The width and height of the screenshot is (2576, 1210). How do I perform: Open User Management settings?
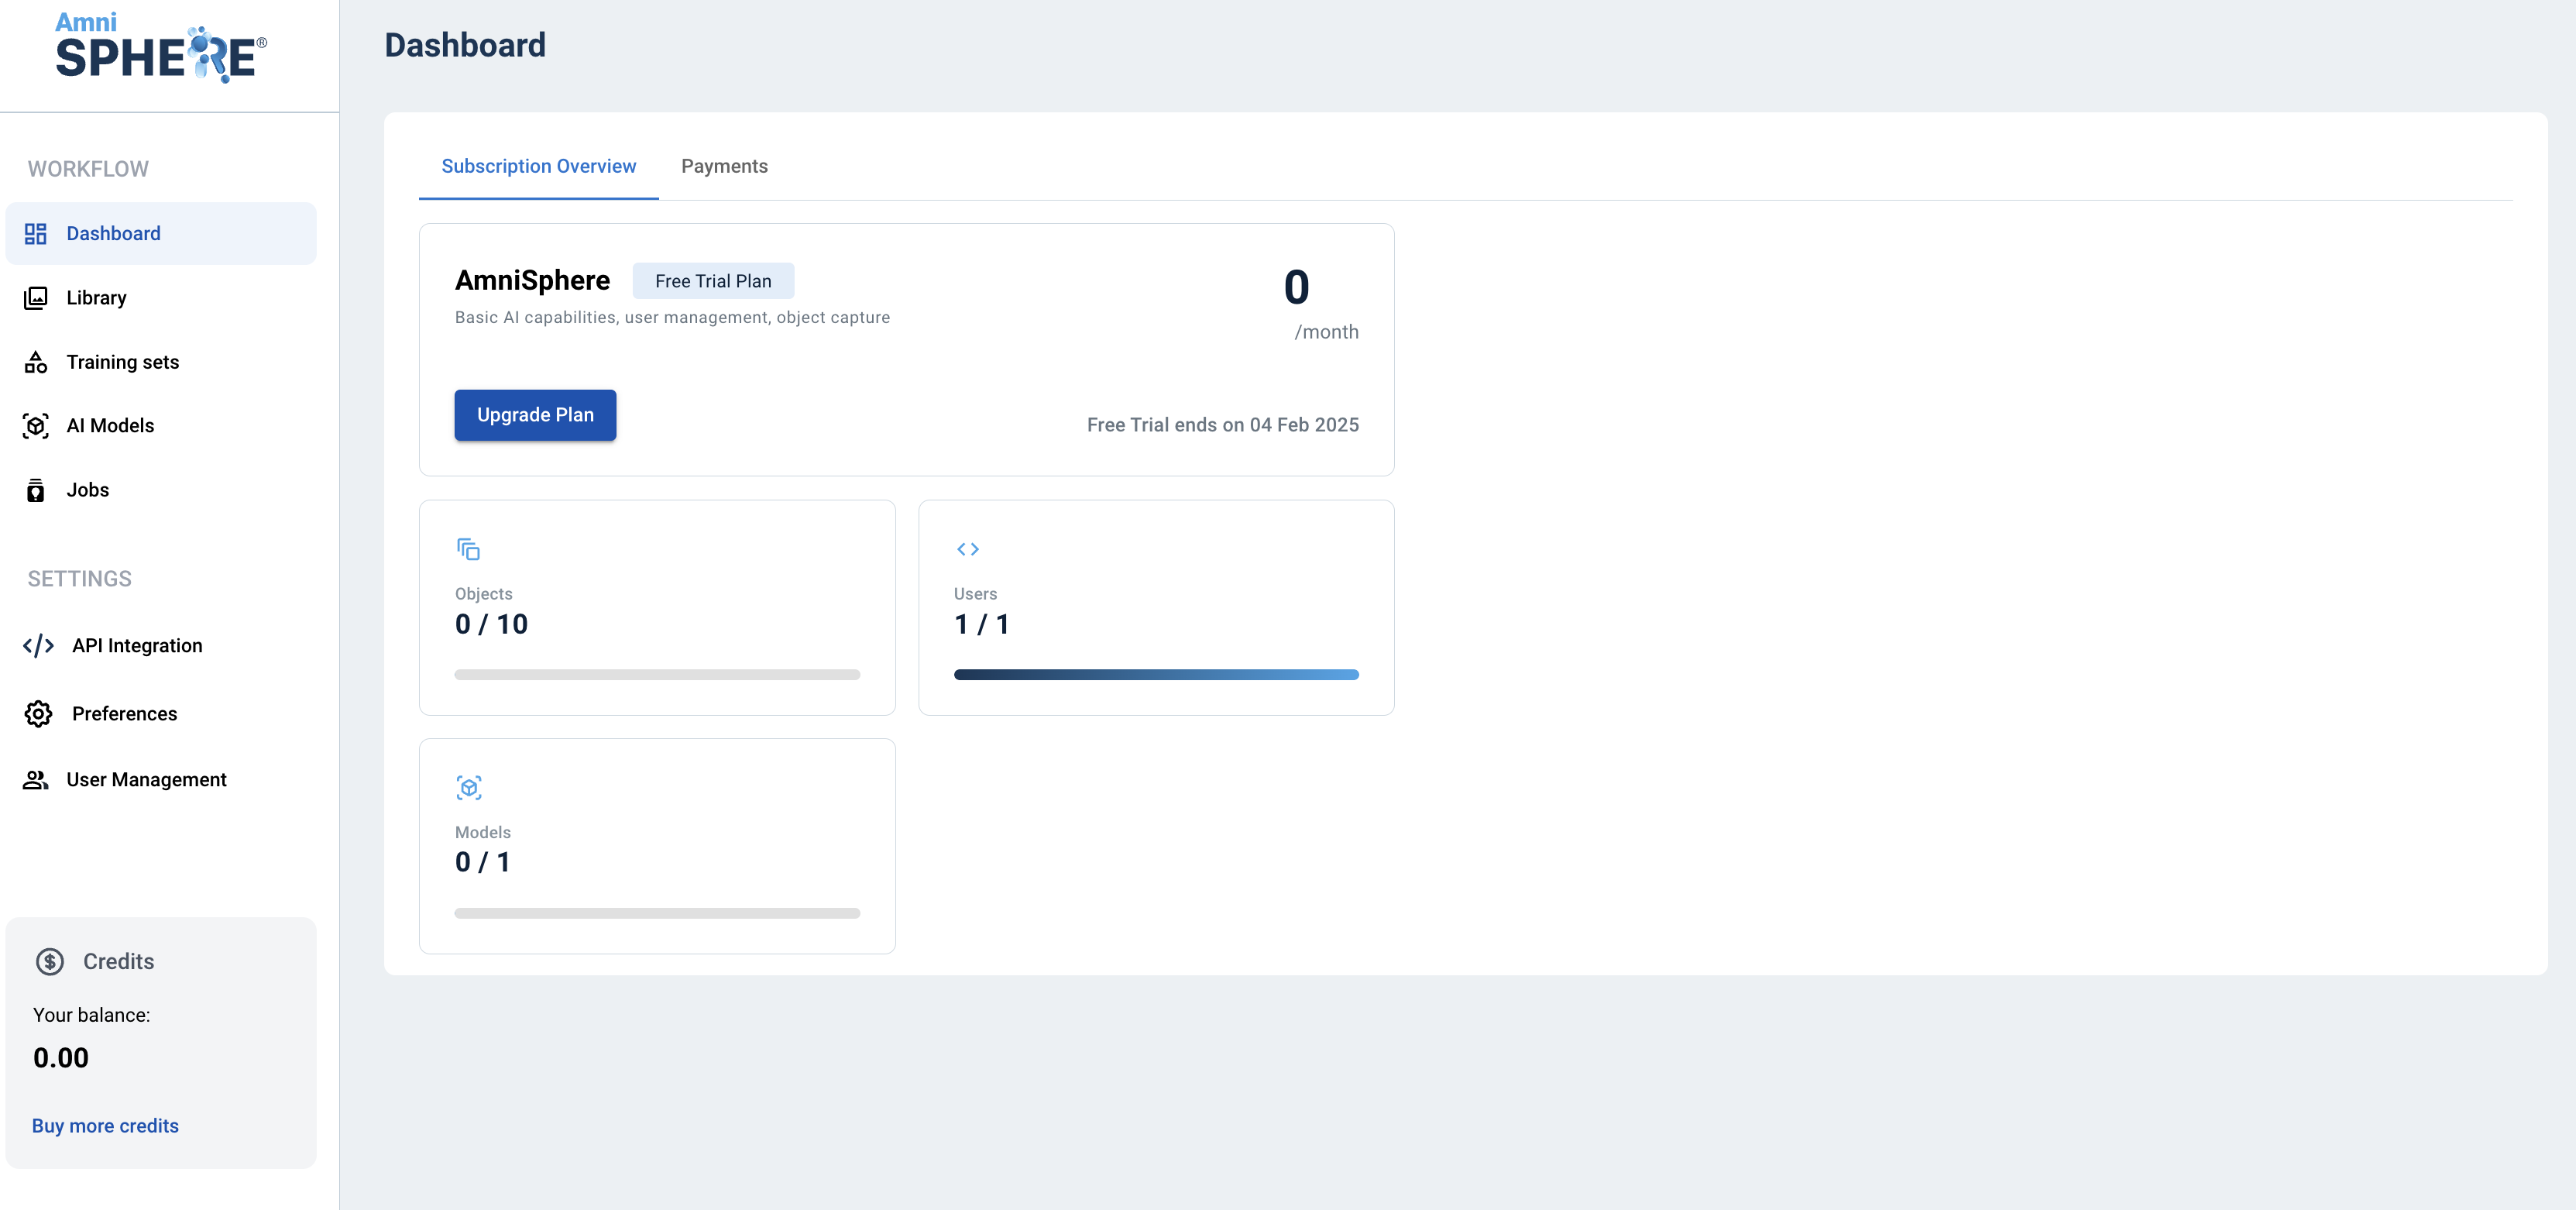(x=161, y=780)
